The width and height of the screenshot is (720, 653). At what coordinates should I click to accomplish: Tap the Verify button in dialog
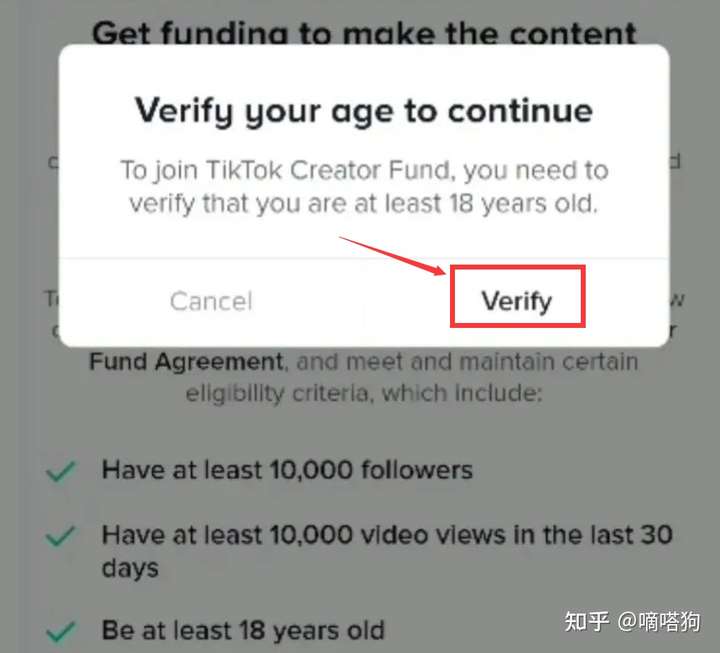517,301
